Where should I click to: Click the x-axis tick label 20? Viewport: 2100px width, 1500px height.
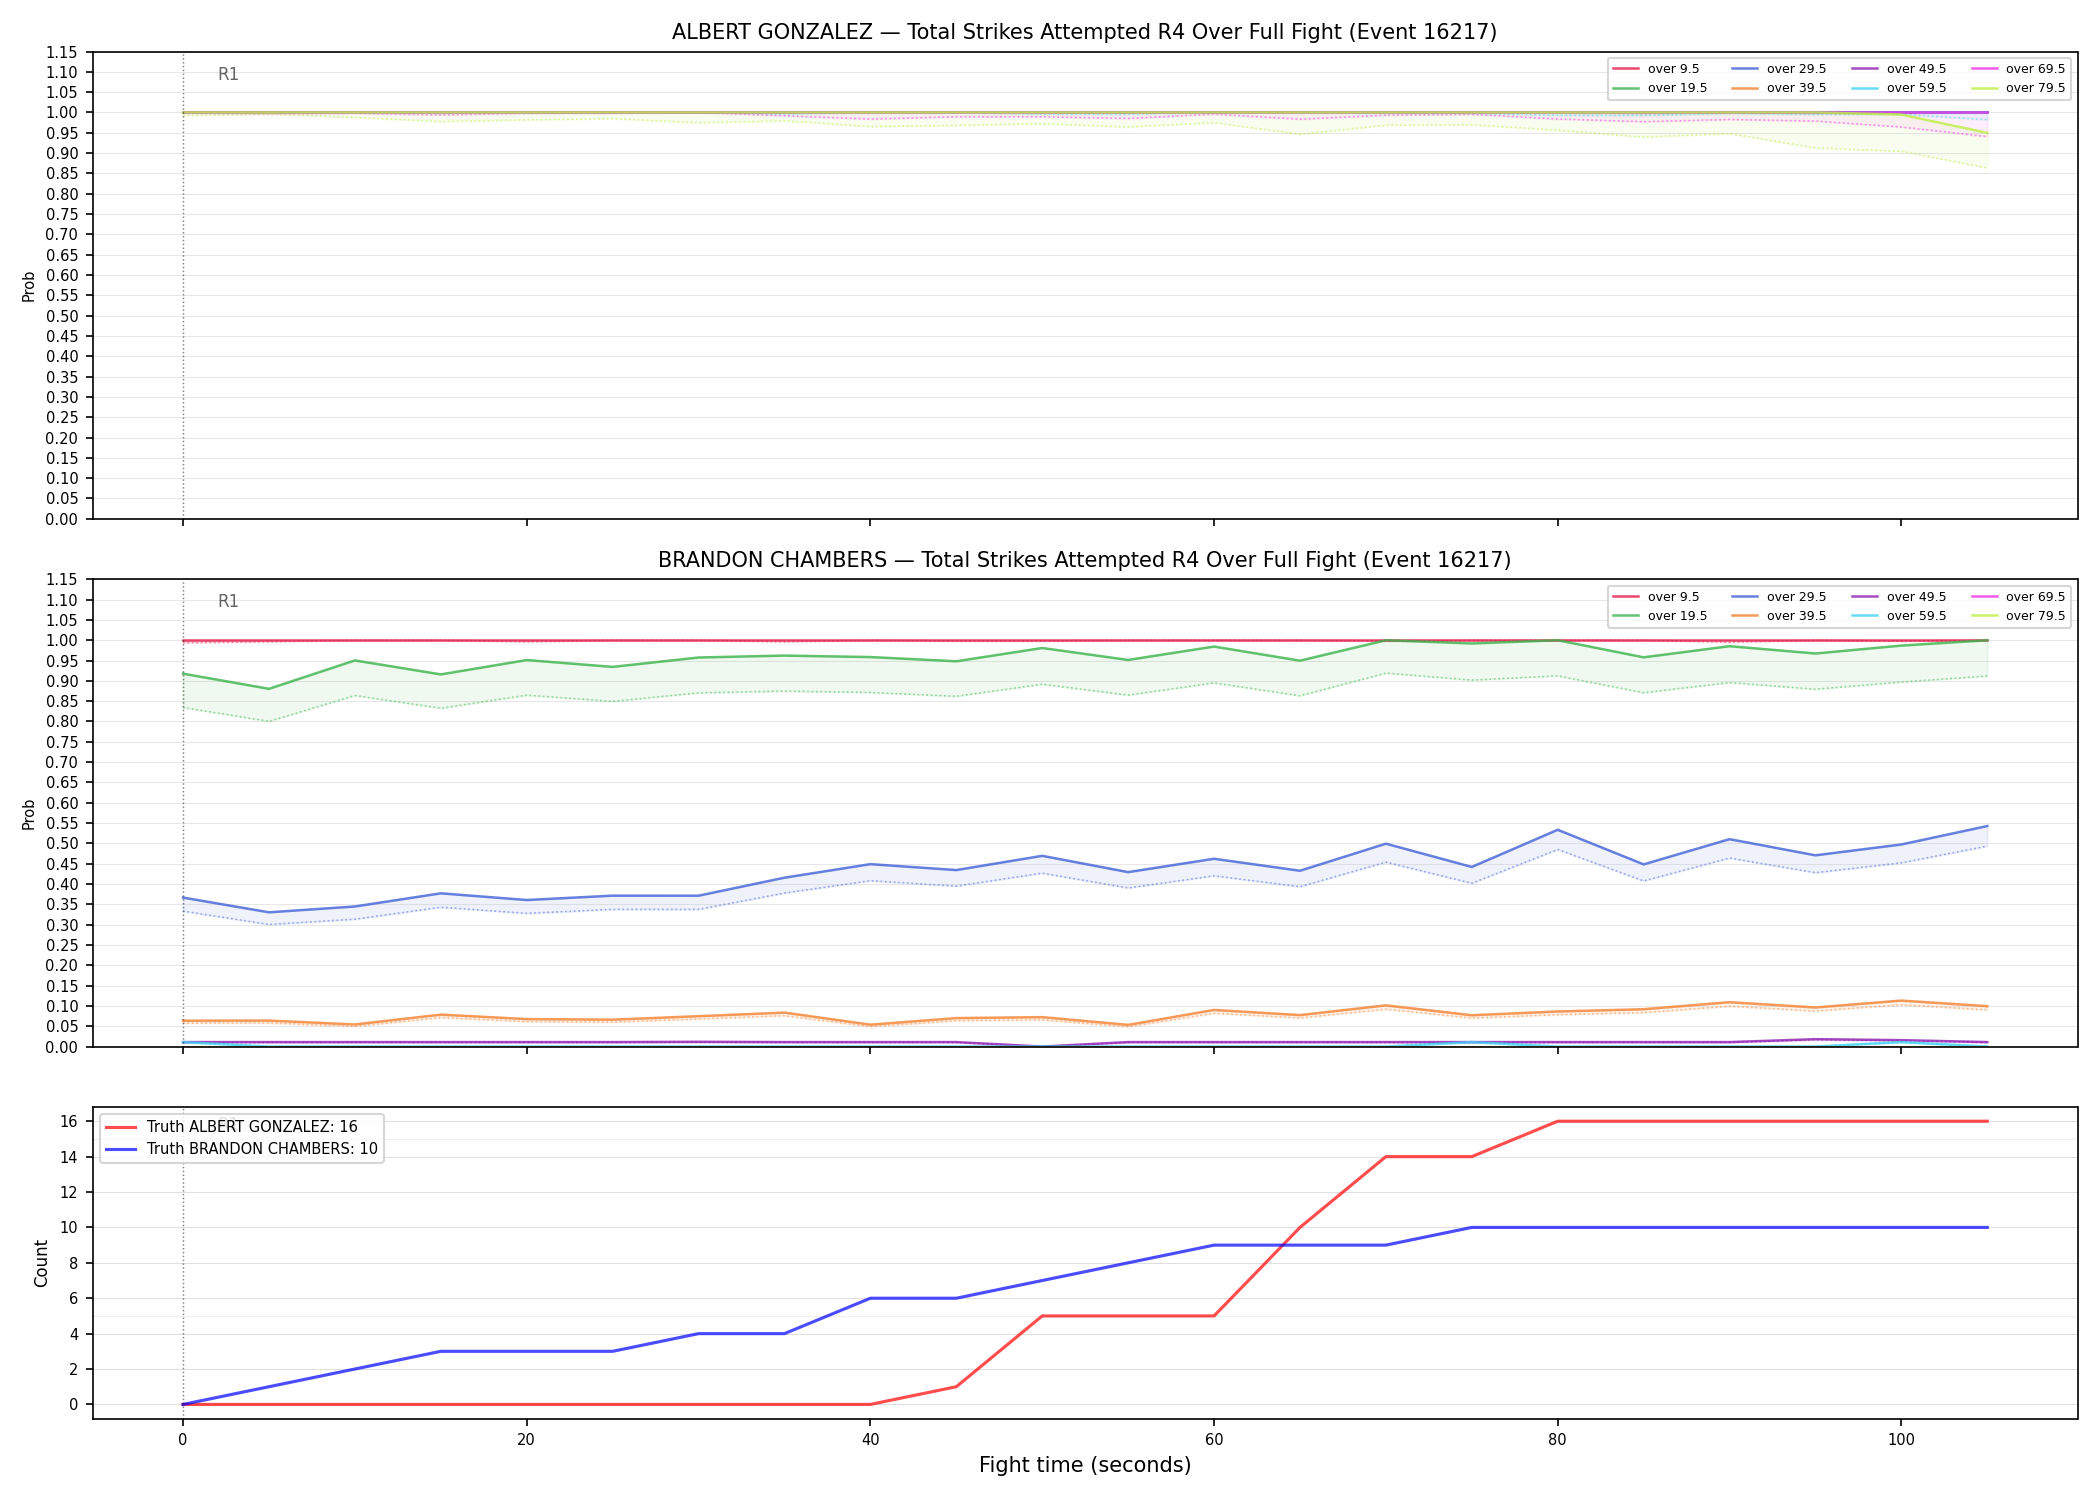click(x=526, y=1440)
